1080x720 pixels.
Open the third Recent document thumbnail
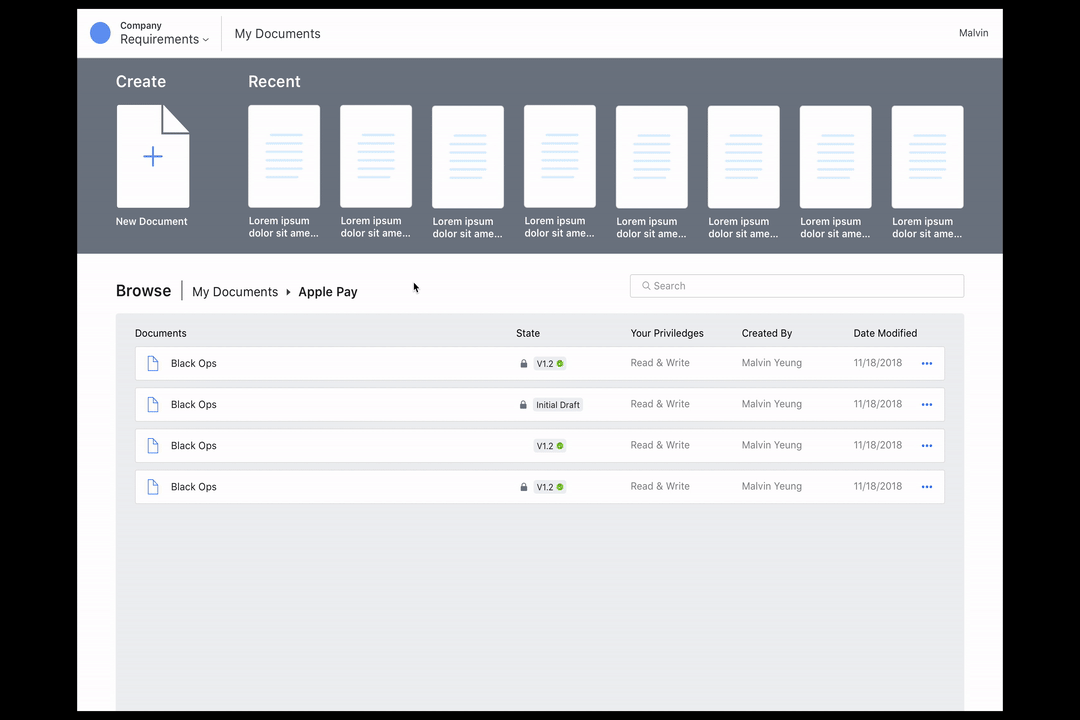pos(468,157)
